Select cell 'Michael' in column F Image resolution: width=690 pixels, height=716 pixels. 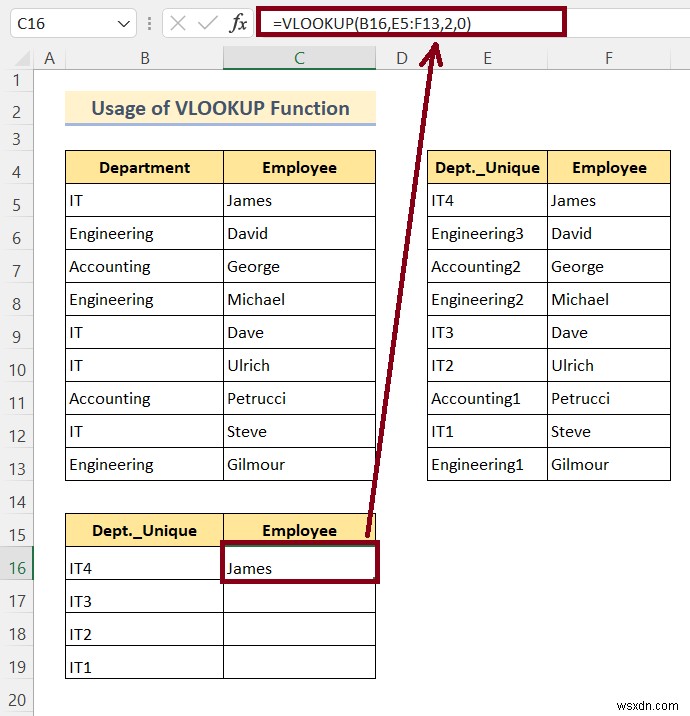click(x=609, y=300)
